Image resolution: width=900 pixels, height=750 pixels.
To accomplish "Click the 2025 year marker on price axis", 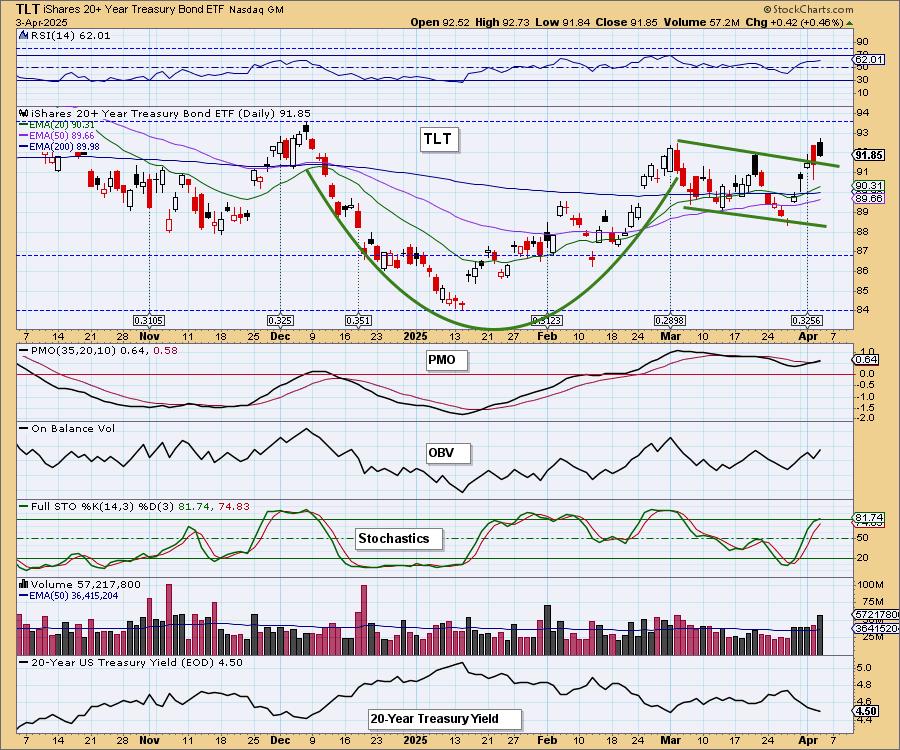I will click(x=414, y=336).
